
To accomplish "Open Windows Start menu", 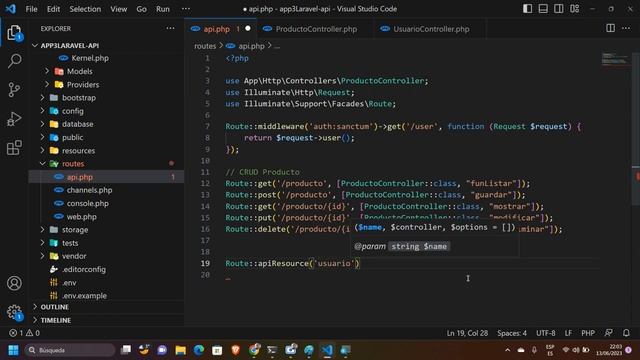I will coord(13,350).
